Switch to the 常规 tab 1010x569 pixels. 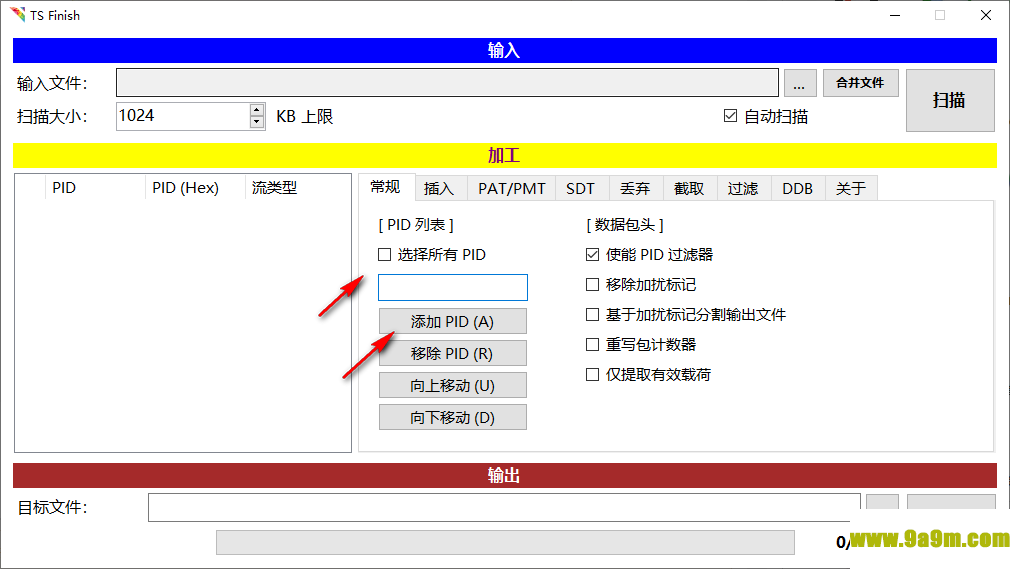[385, 187]
